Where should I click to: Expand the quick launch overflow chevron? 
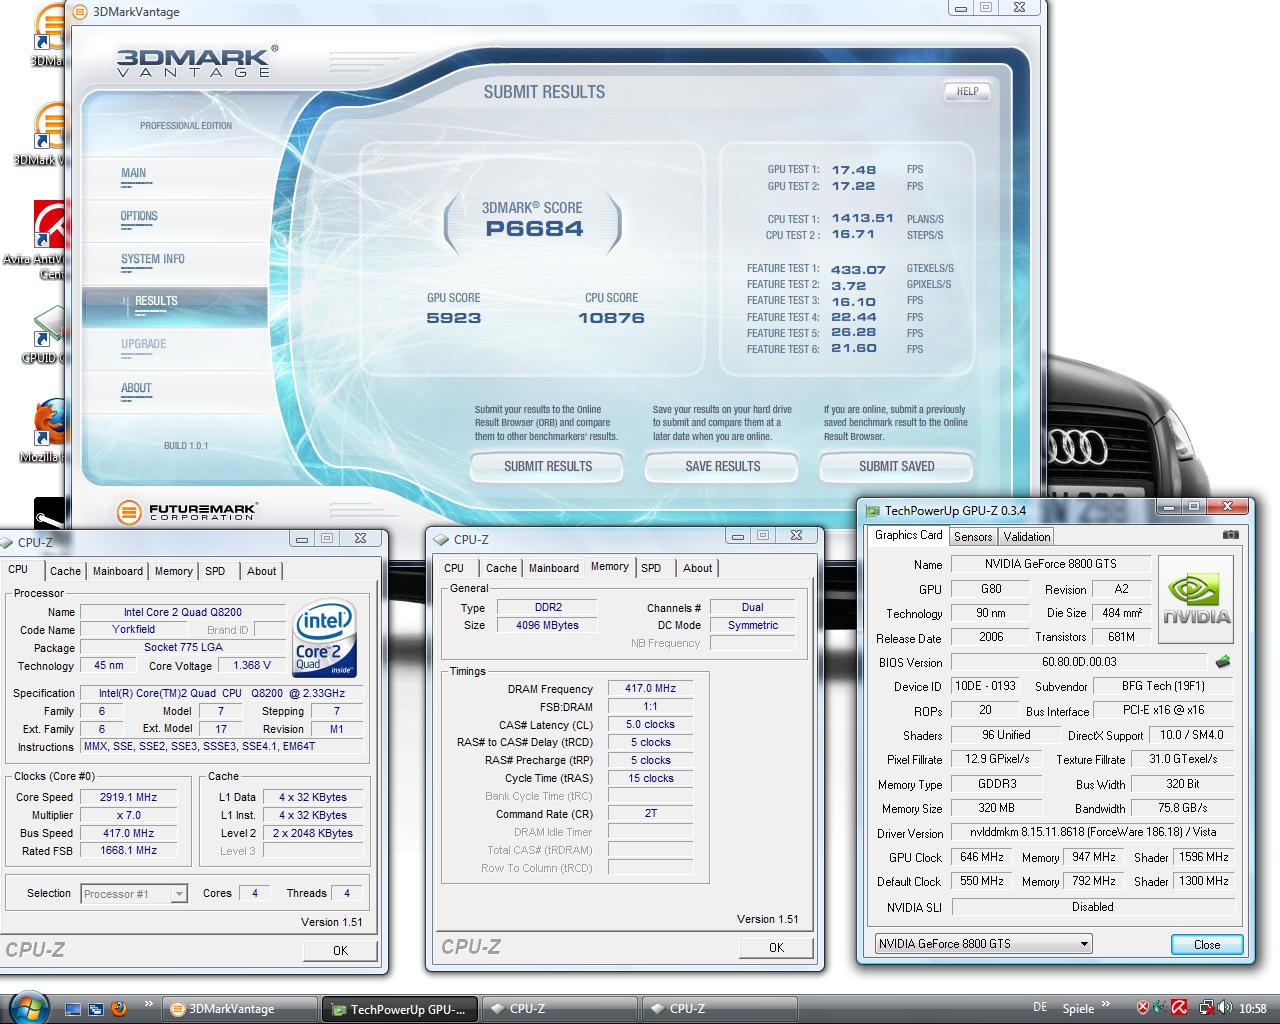pos(148,1004)
